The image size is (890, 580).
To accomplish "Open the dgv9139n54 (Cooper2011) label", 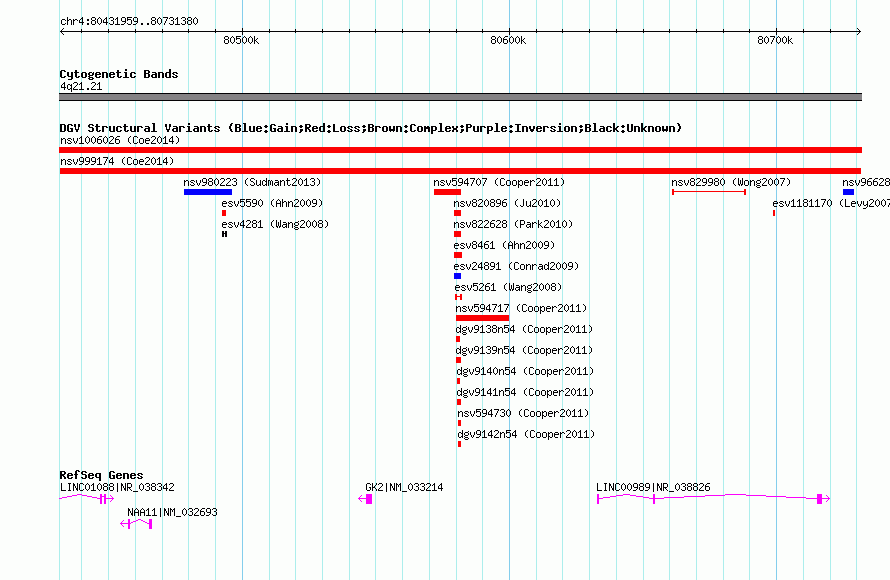I will (x=524, y=350).
